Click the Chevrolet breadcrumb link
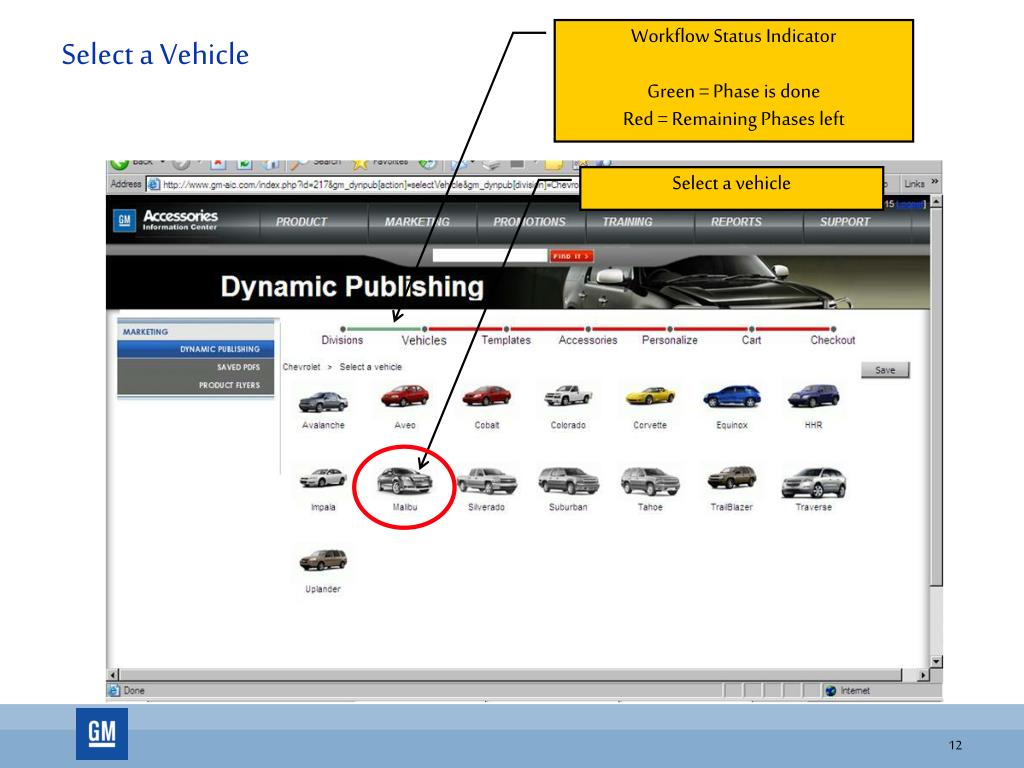This screenshot has height=768, width=1024. pyautogui.click(x=301, y=367)
